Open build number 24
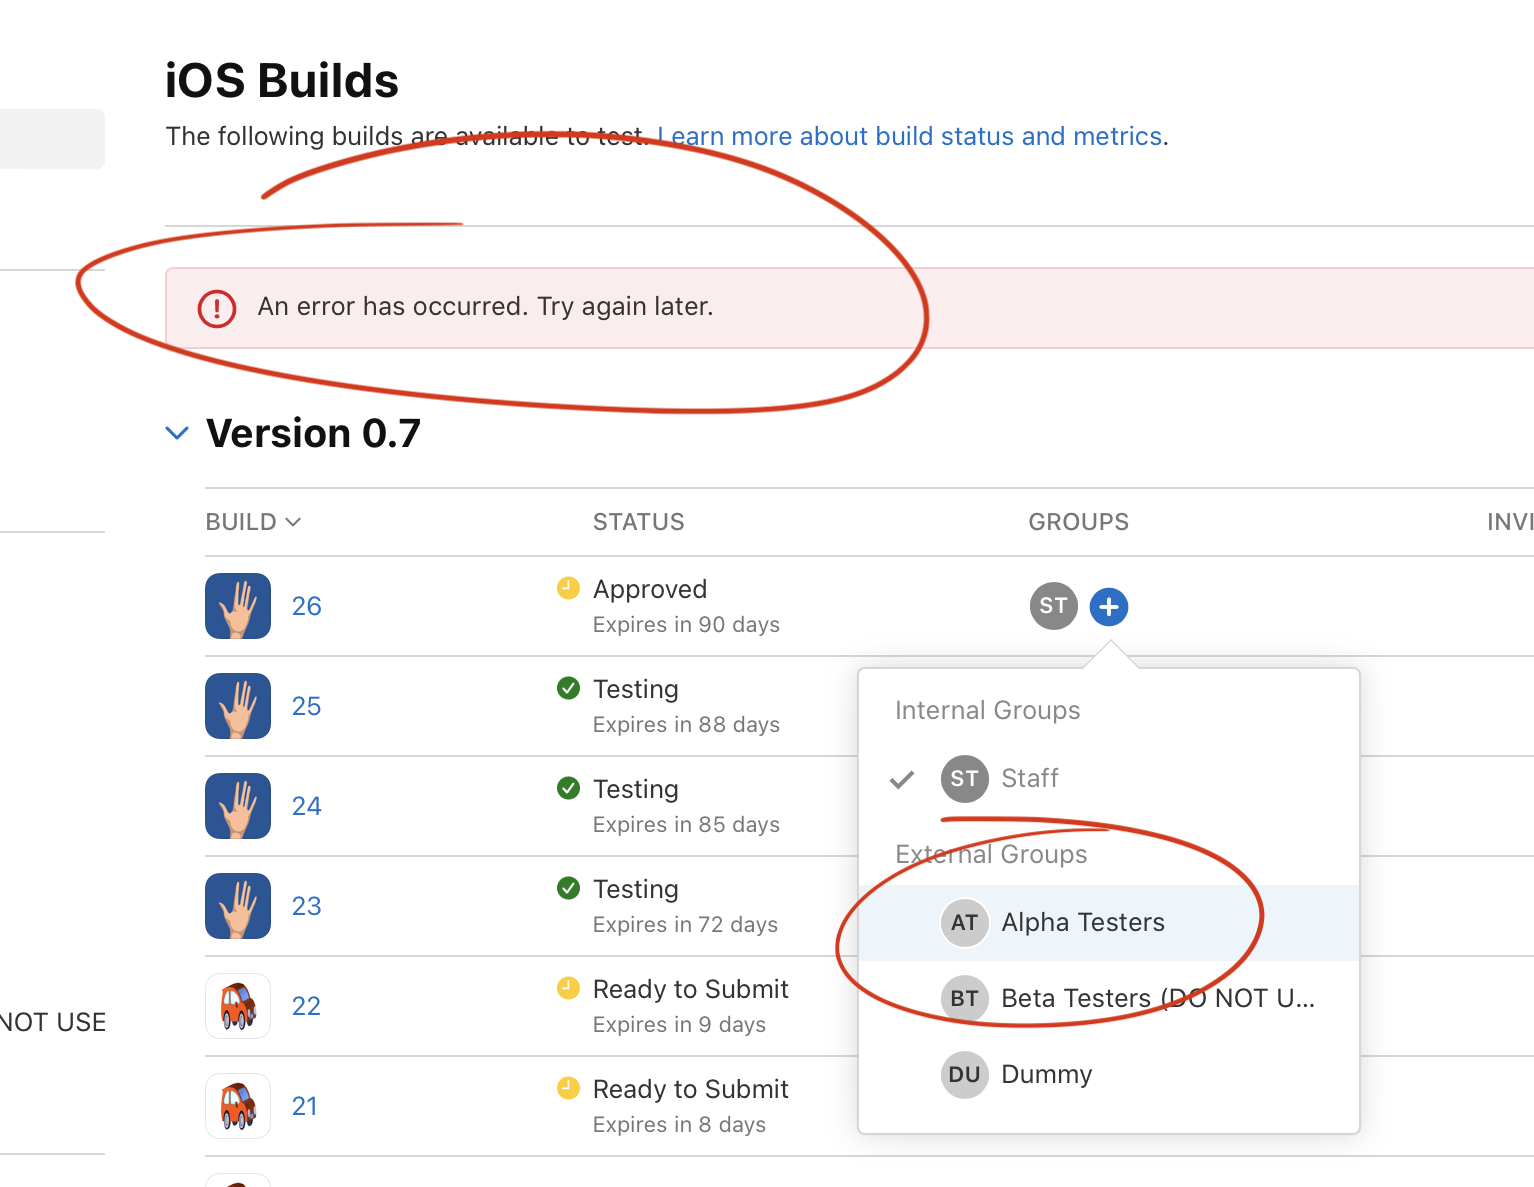Image resolution: width=1534 pixels, height=1187 pixels. click(x=306, y=806)
